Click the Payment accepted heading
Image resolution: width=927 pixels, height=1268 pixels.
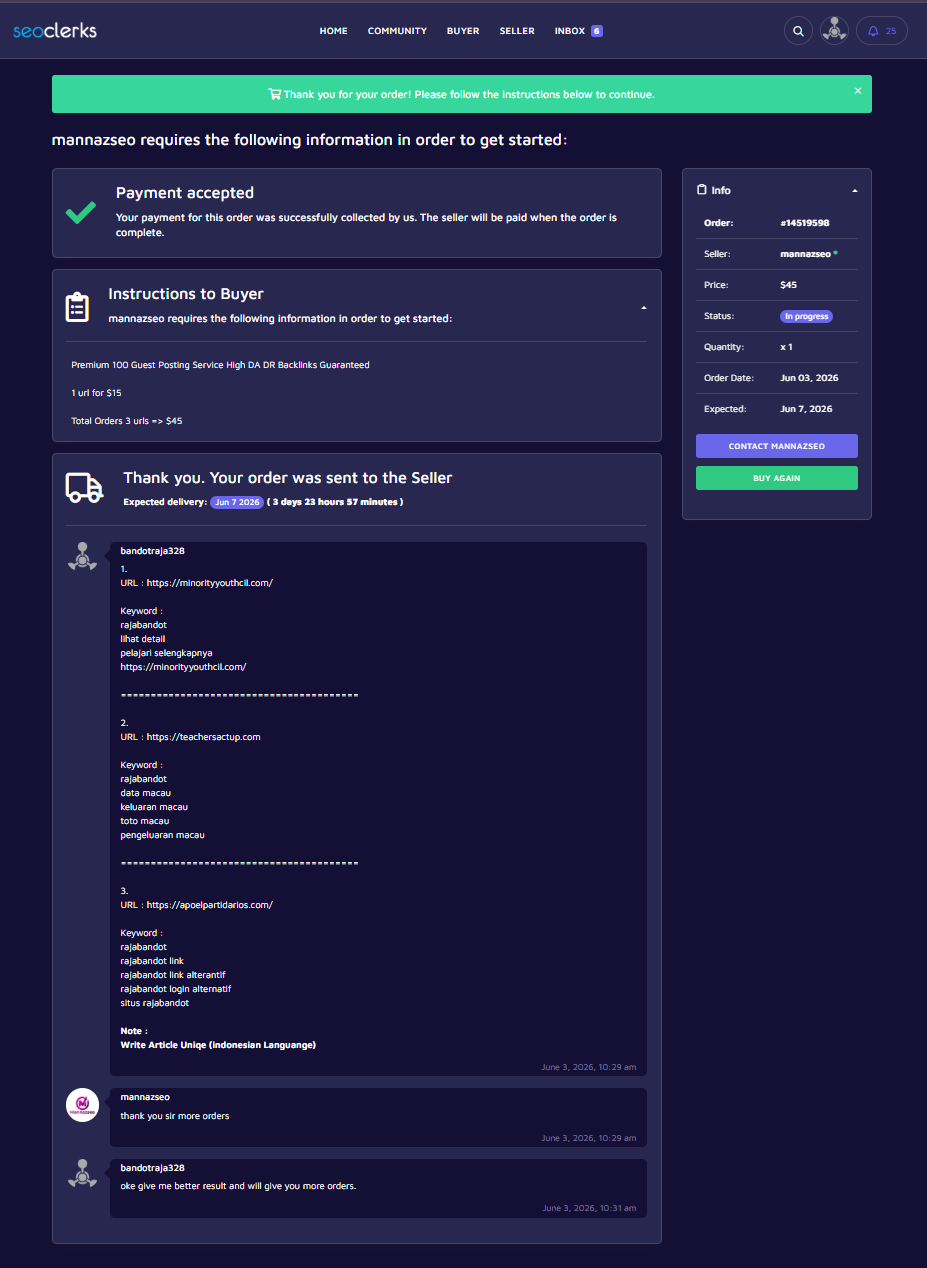[x=185, y=193]
